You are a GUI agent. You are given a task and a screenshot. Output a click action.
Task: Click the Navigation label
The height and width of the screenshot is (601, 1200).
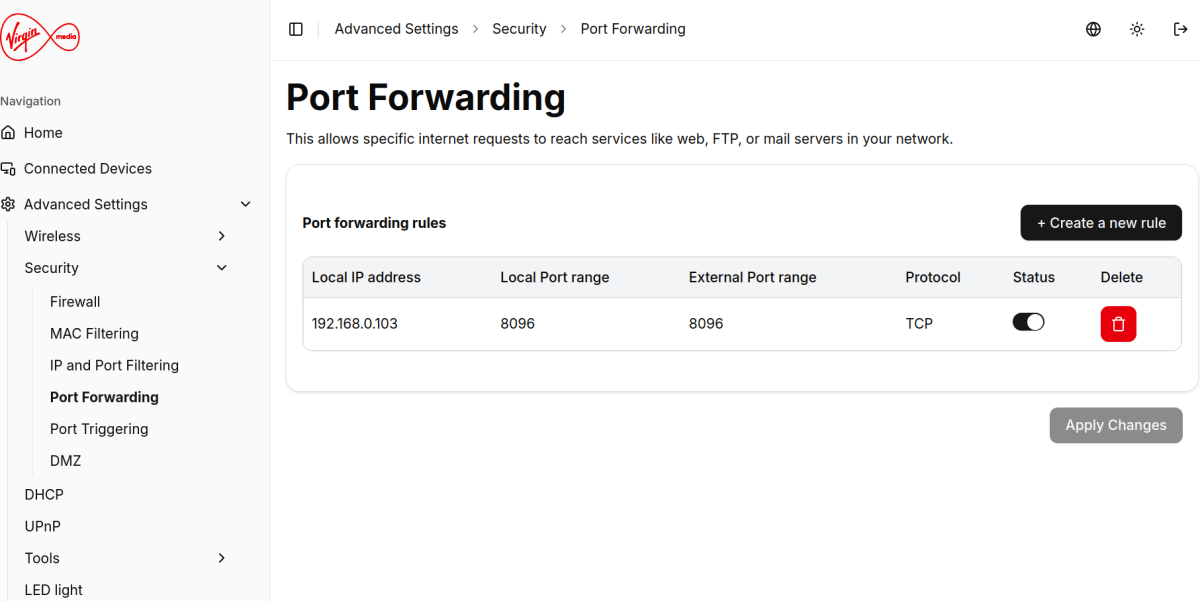click(x=31, y=101)
